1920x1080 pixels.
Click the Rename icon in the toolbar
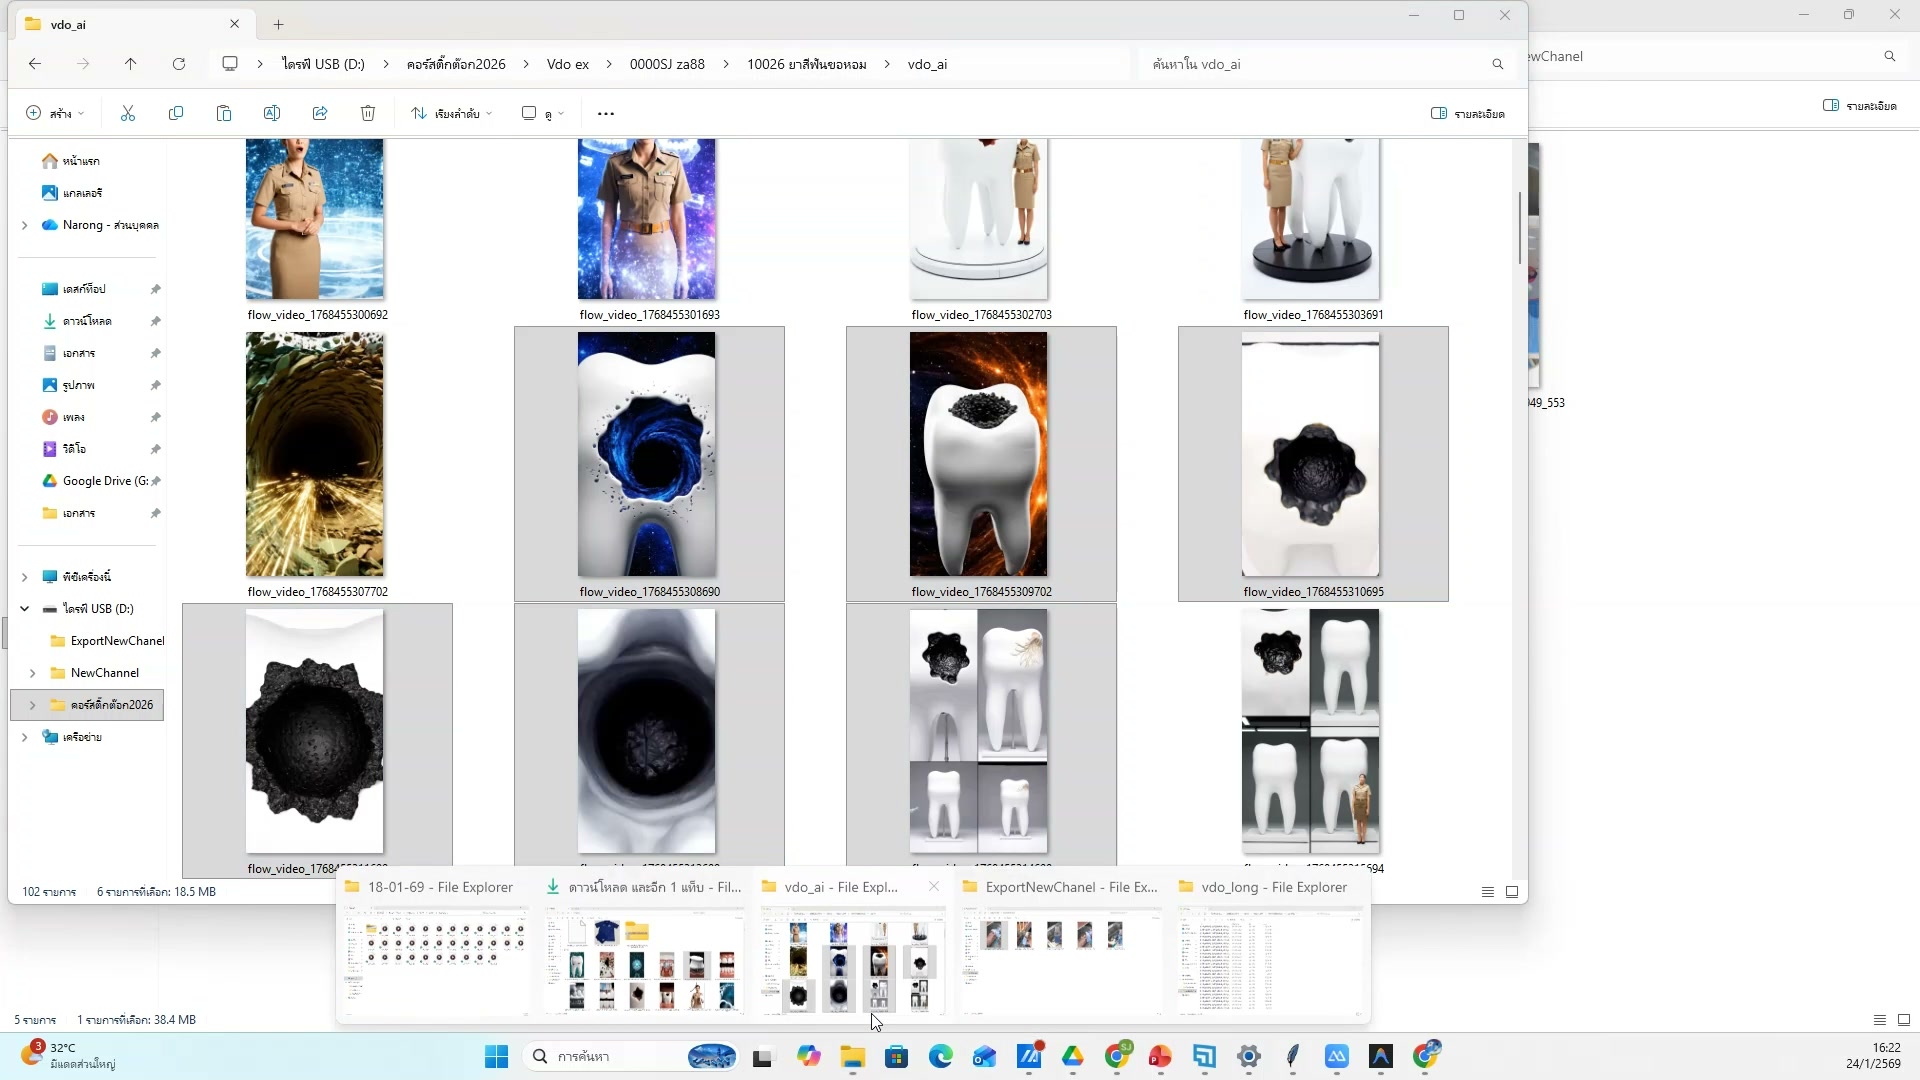[271, 113]
